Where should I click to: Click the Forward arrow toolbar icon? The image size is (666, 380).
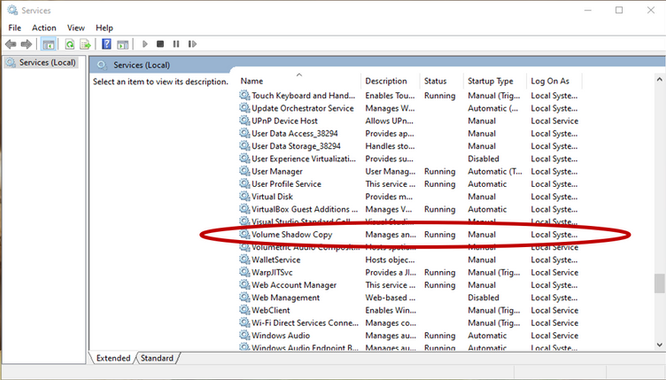pyautogui.click(x=26, y=44)
